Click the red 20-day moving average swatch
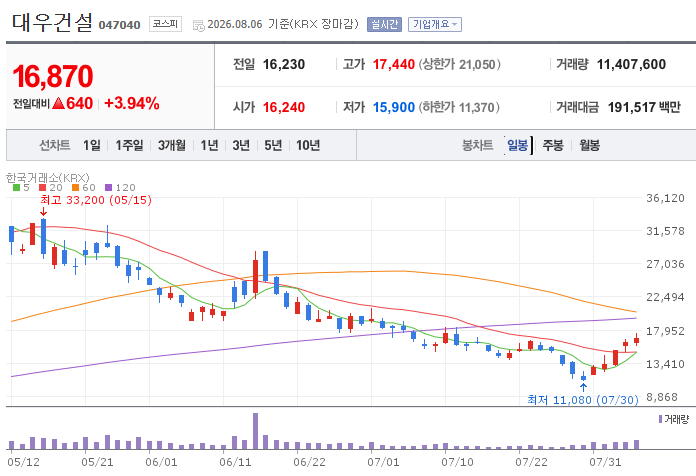The width and height of the screenshot is (696, 476). coord(43,188)
